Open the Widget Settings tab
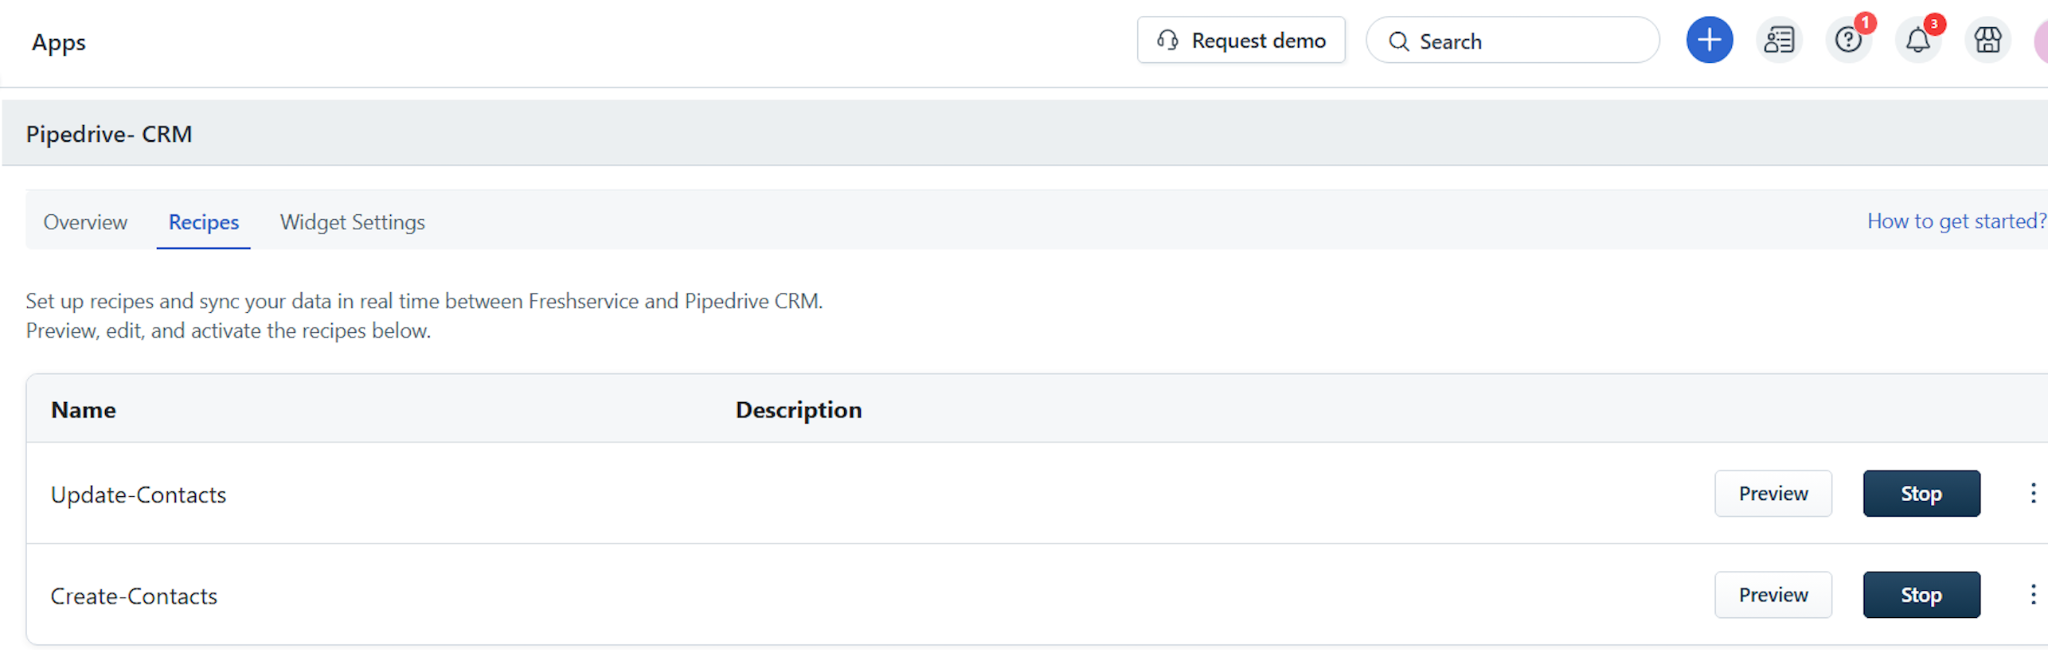Image resolution: width=2048 pixels, height=650 pixels. [352, 222]
